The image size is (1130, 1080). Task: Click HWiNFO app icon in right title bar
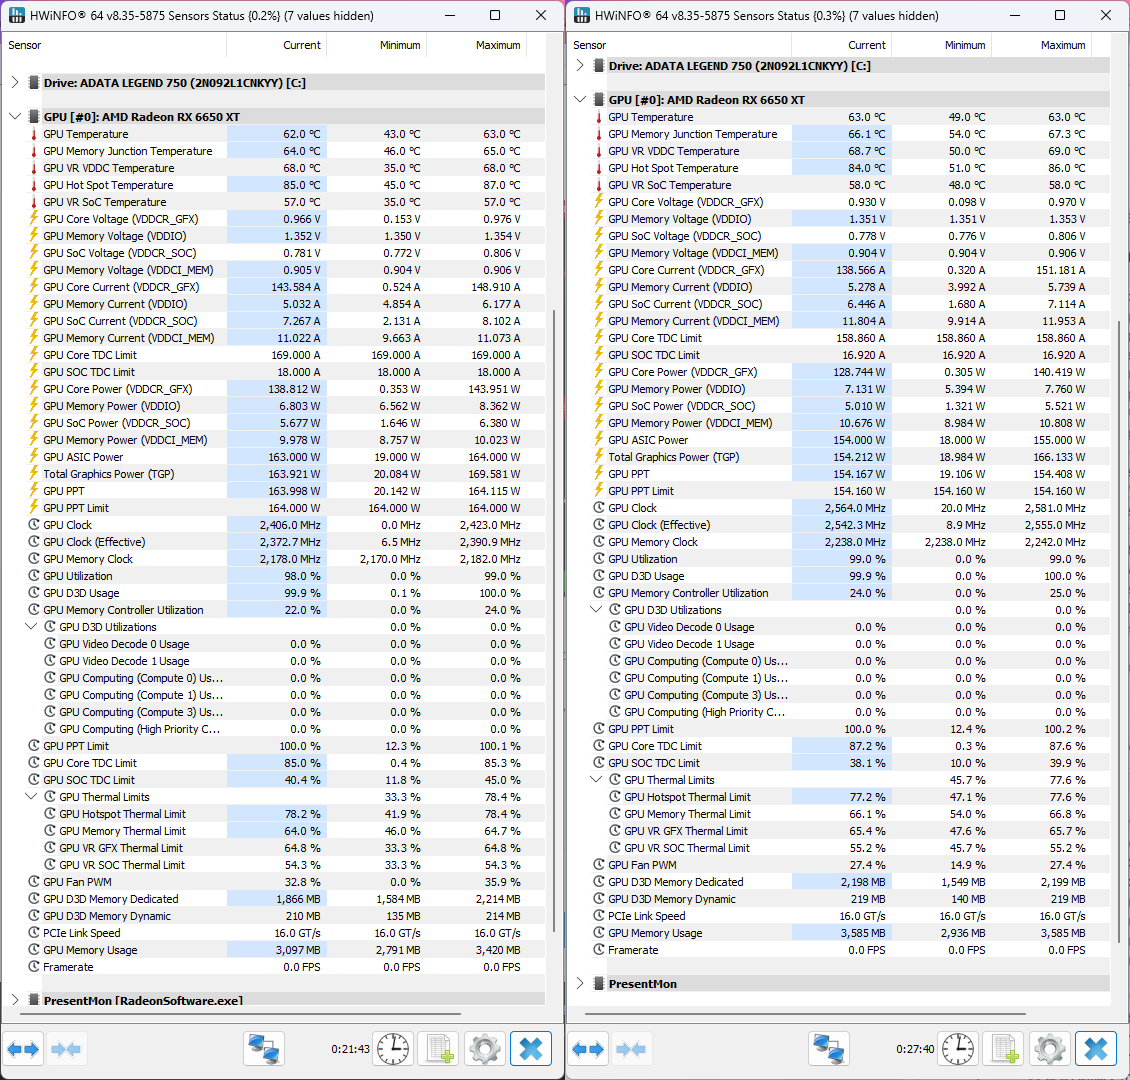point(582,15)
